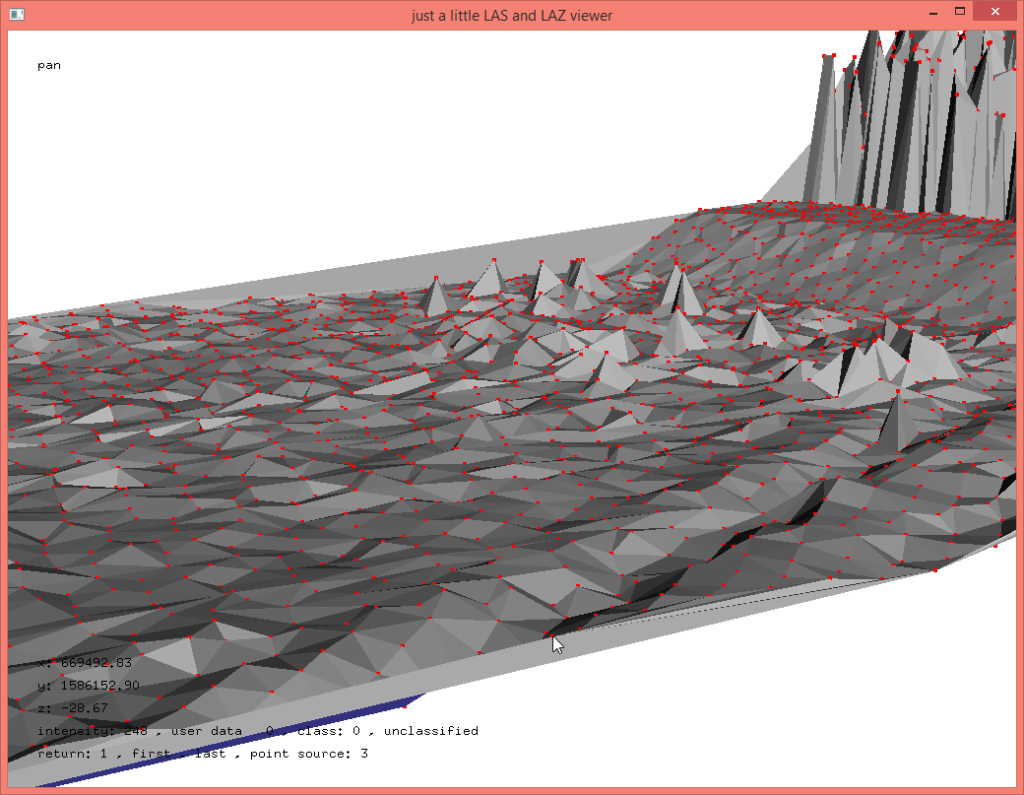This screenshot has width=1024, height=795.
Task: Maximize the LAS viewer window
Action: pos(961,12)
